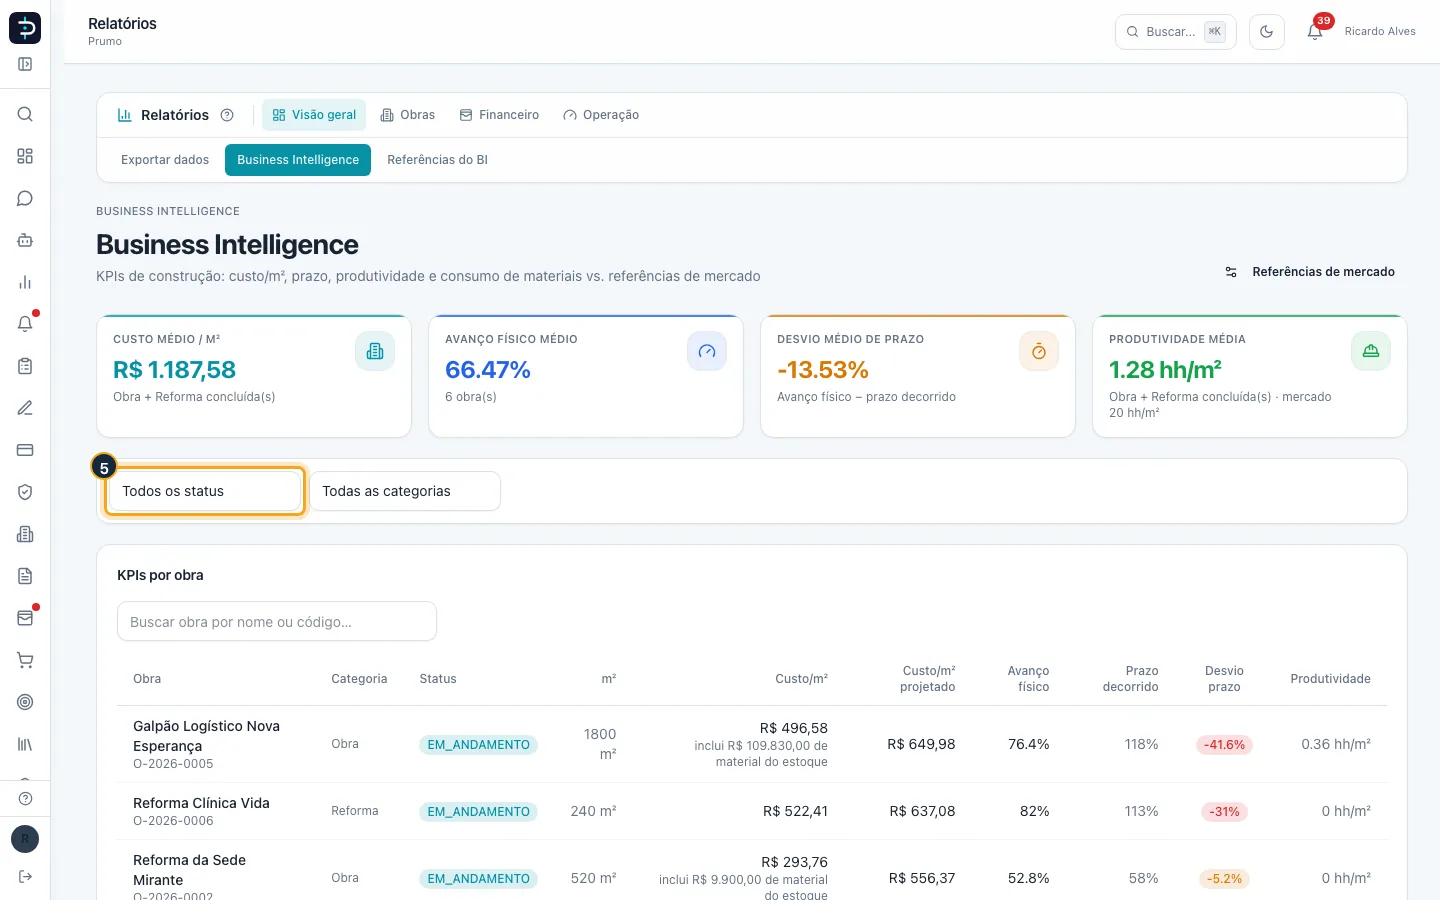Click the user avatar in sidebar bottom

[x=25, y=839]
